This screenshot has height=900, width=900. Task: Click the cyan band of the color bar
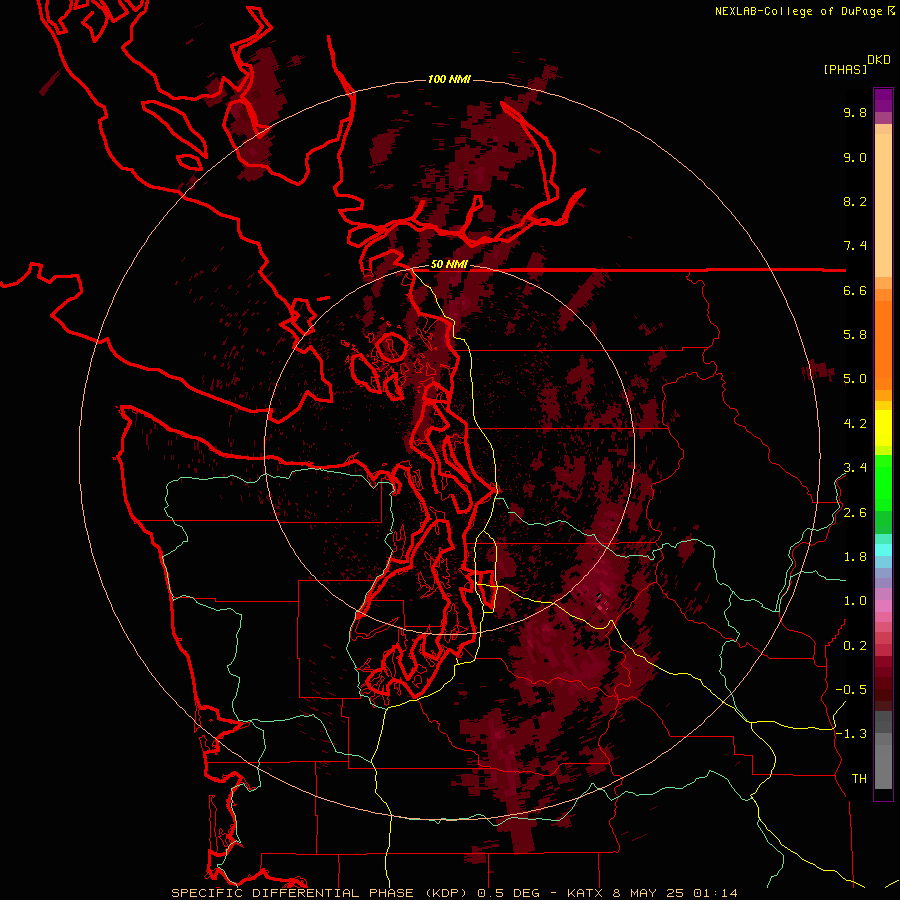(883, 550)
